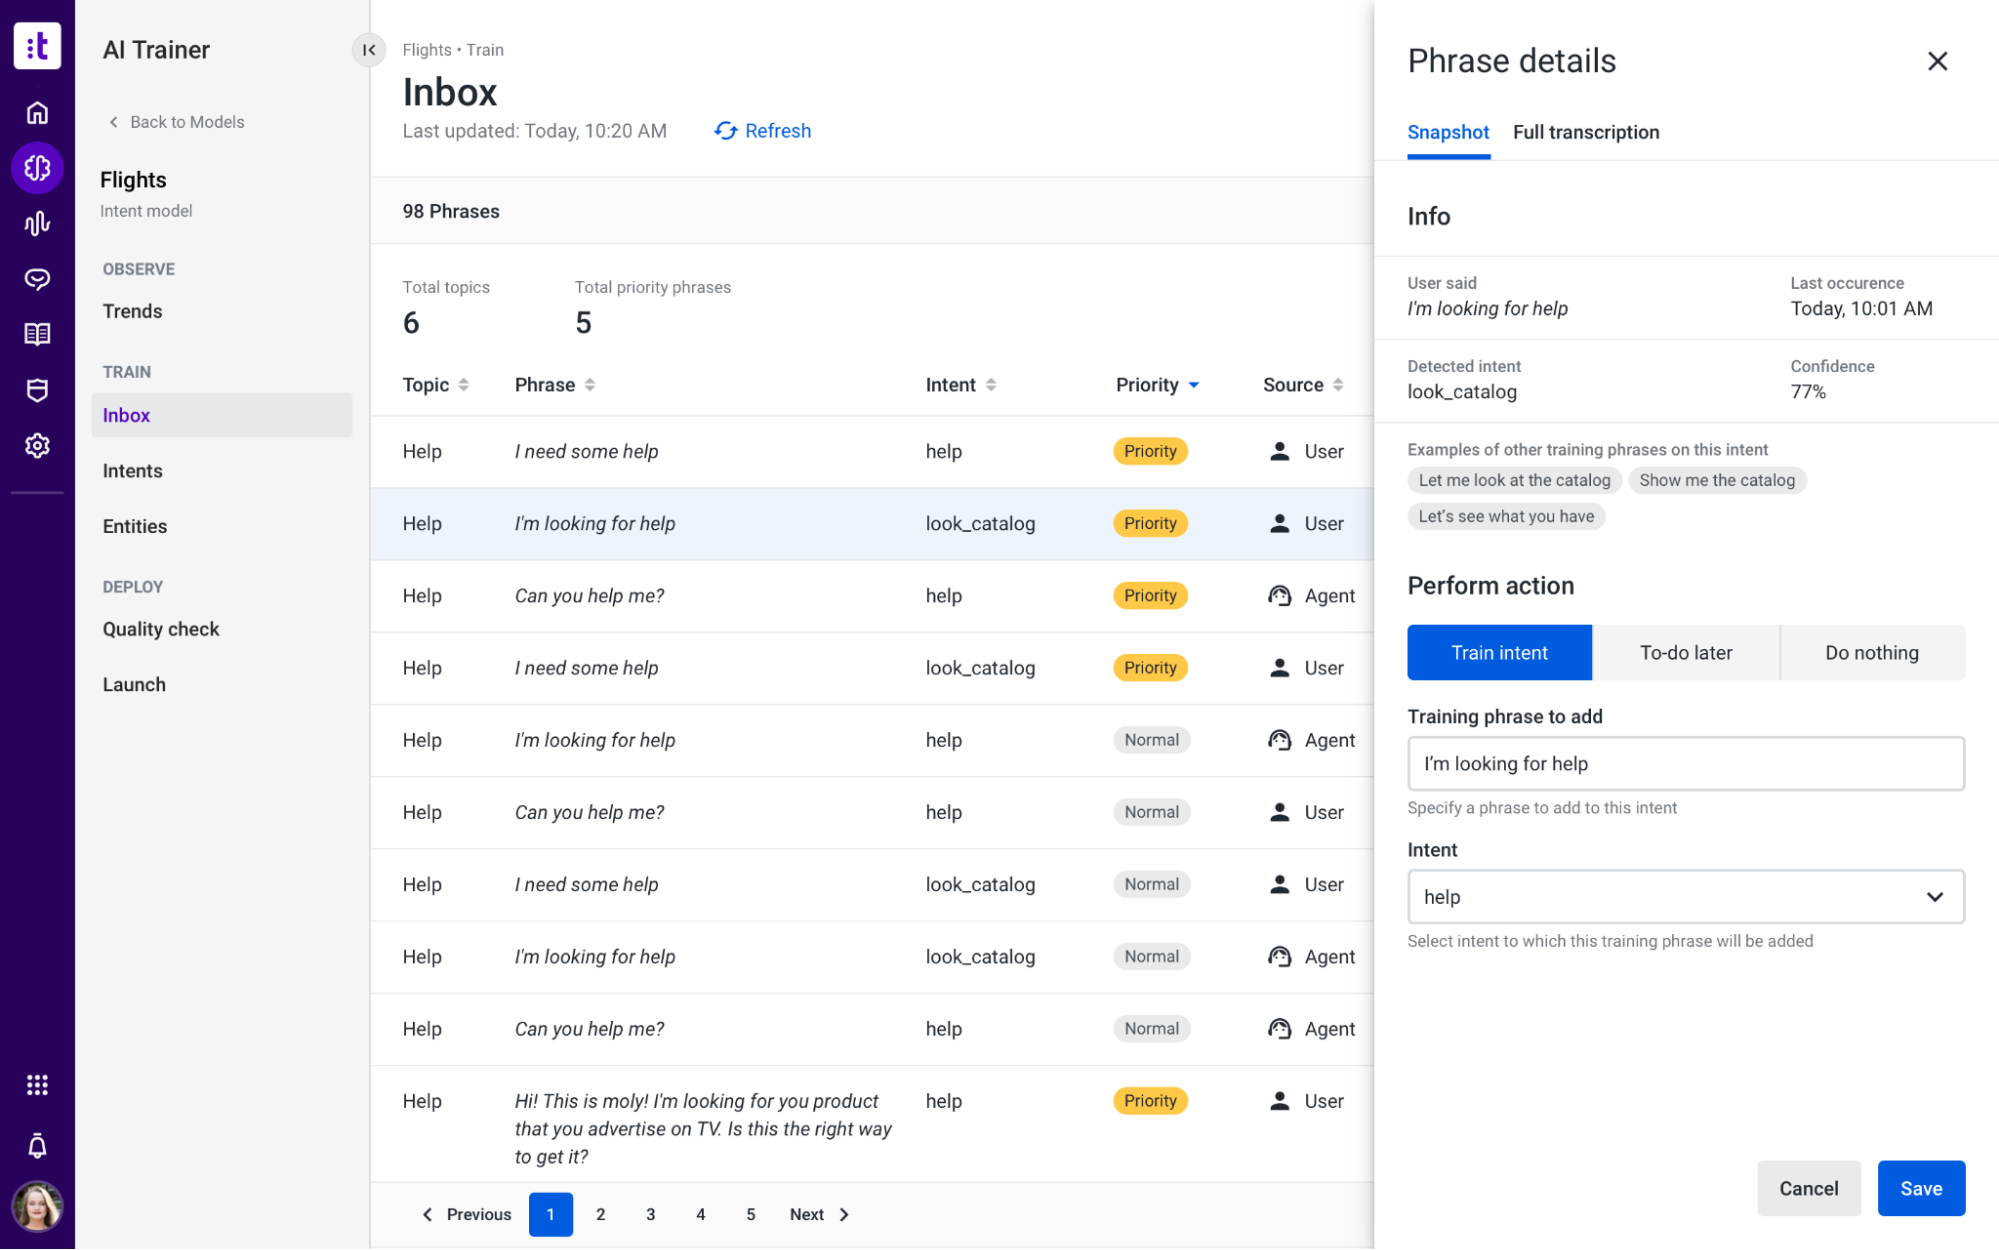Viewport: 1999px width, 1250px height.
Task: Collapse the AI Trainer side panel
Action: 369,49
